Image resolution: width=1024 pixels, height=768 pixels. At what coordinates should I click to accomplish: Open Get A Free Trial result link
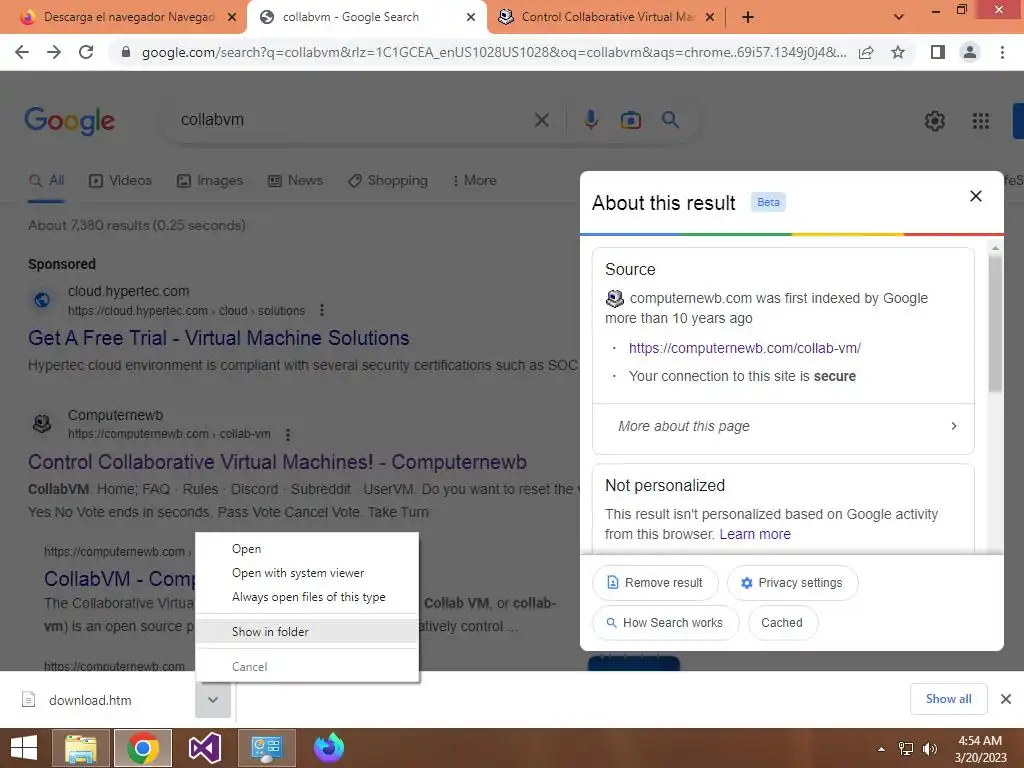click(219, 338)
